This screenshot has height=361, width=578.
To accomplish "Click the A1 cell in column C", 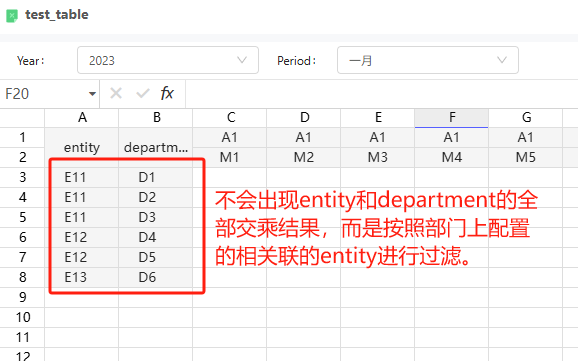I will click(230, 138).
